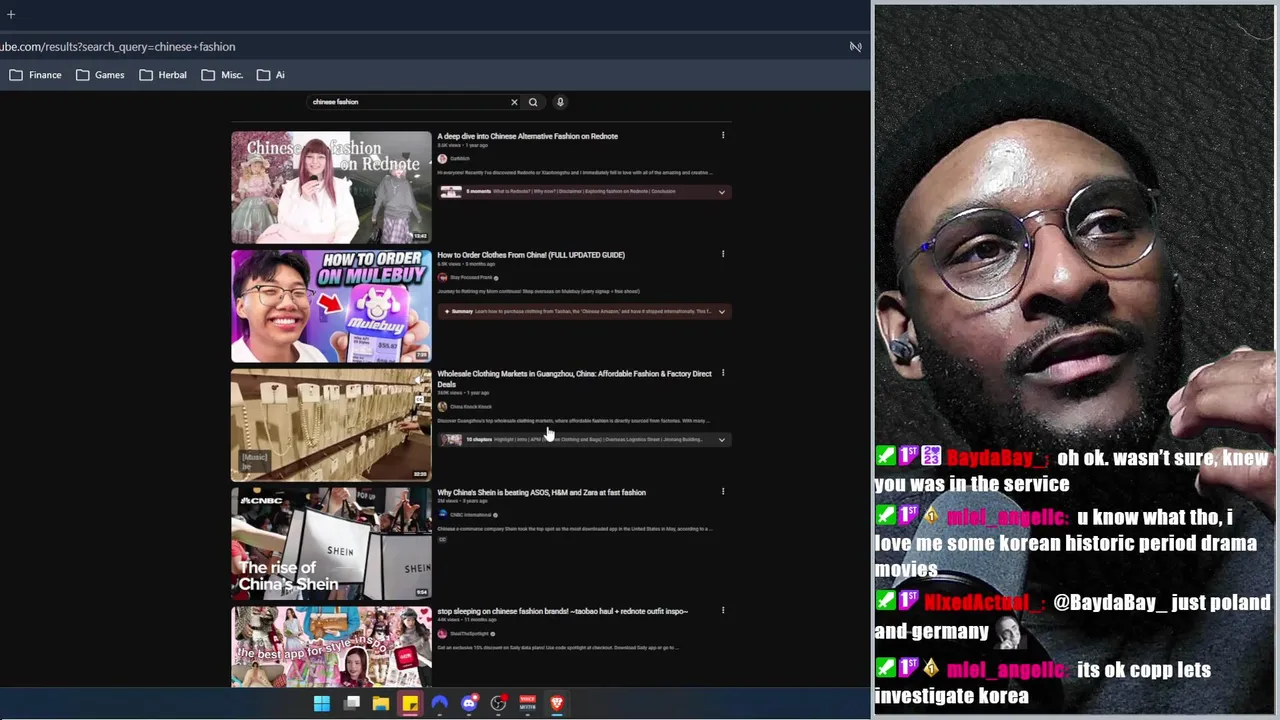Expand the 10 chapters list for Guangzhou video
This screenshot has width=1280, height=720.
(721, 440)
